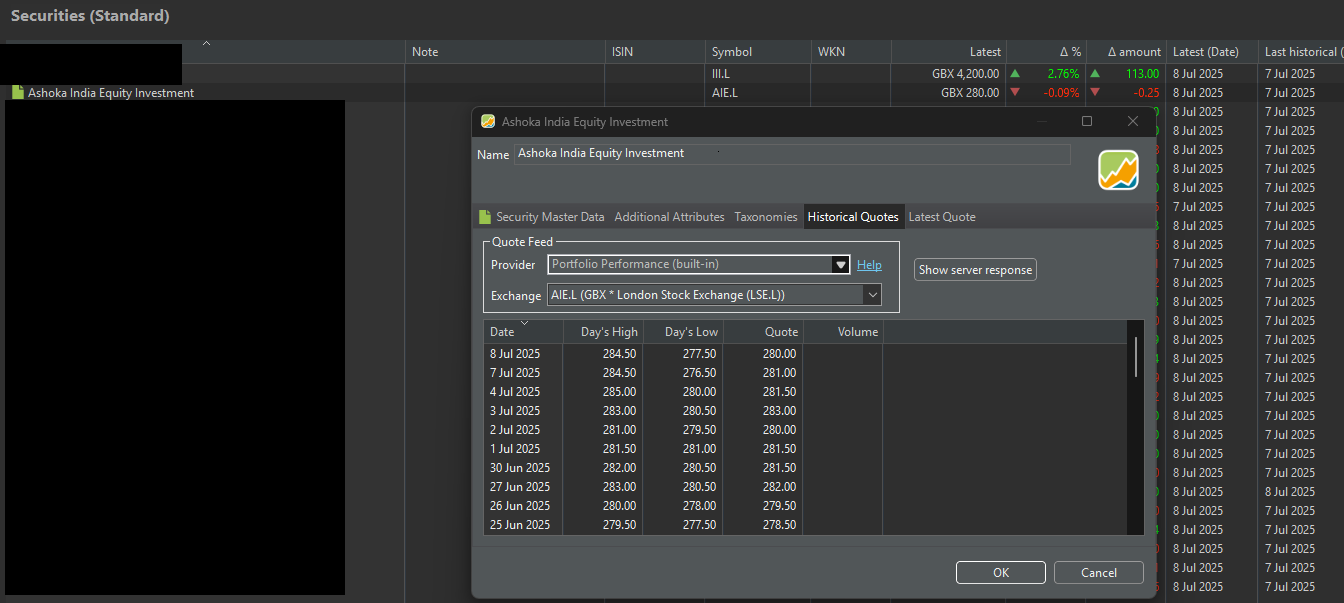Click Day's High 285.00 in the 4 Jul 2025 row
Image resolution: width=1344 pixels, height=603 pixels.
pyautogui.click(x=619, y=392)
